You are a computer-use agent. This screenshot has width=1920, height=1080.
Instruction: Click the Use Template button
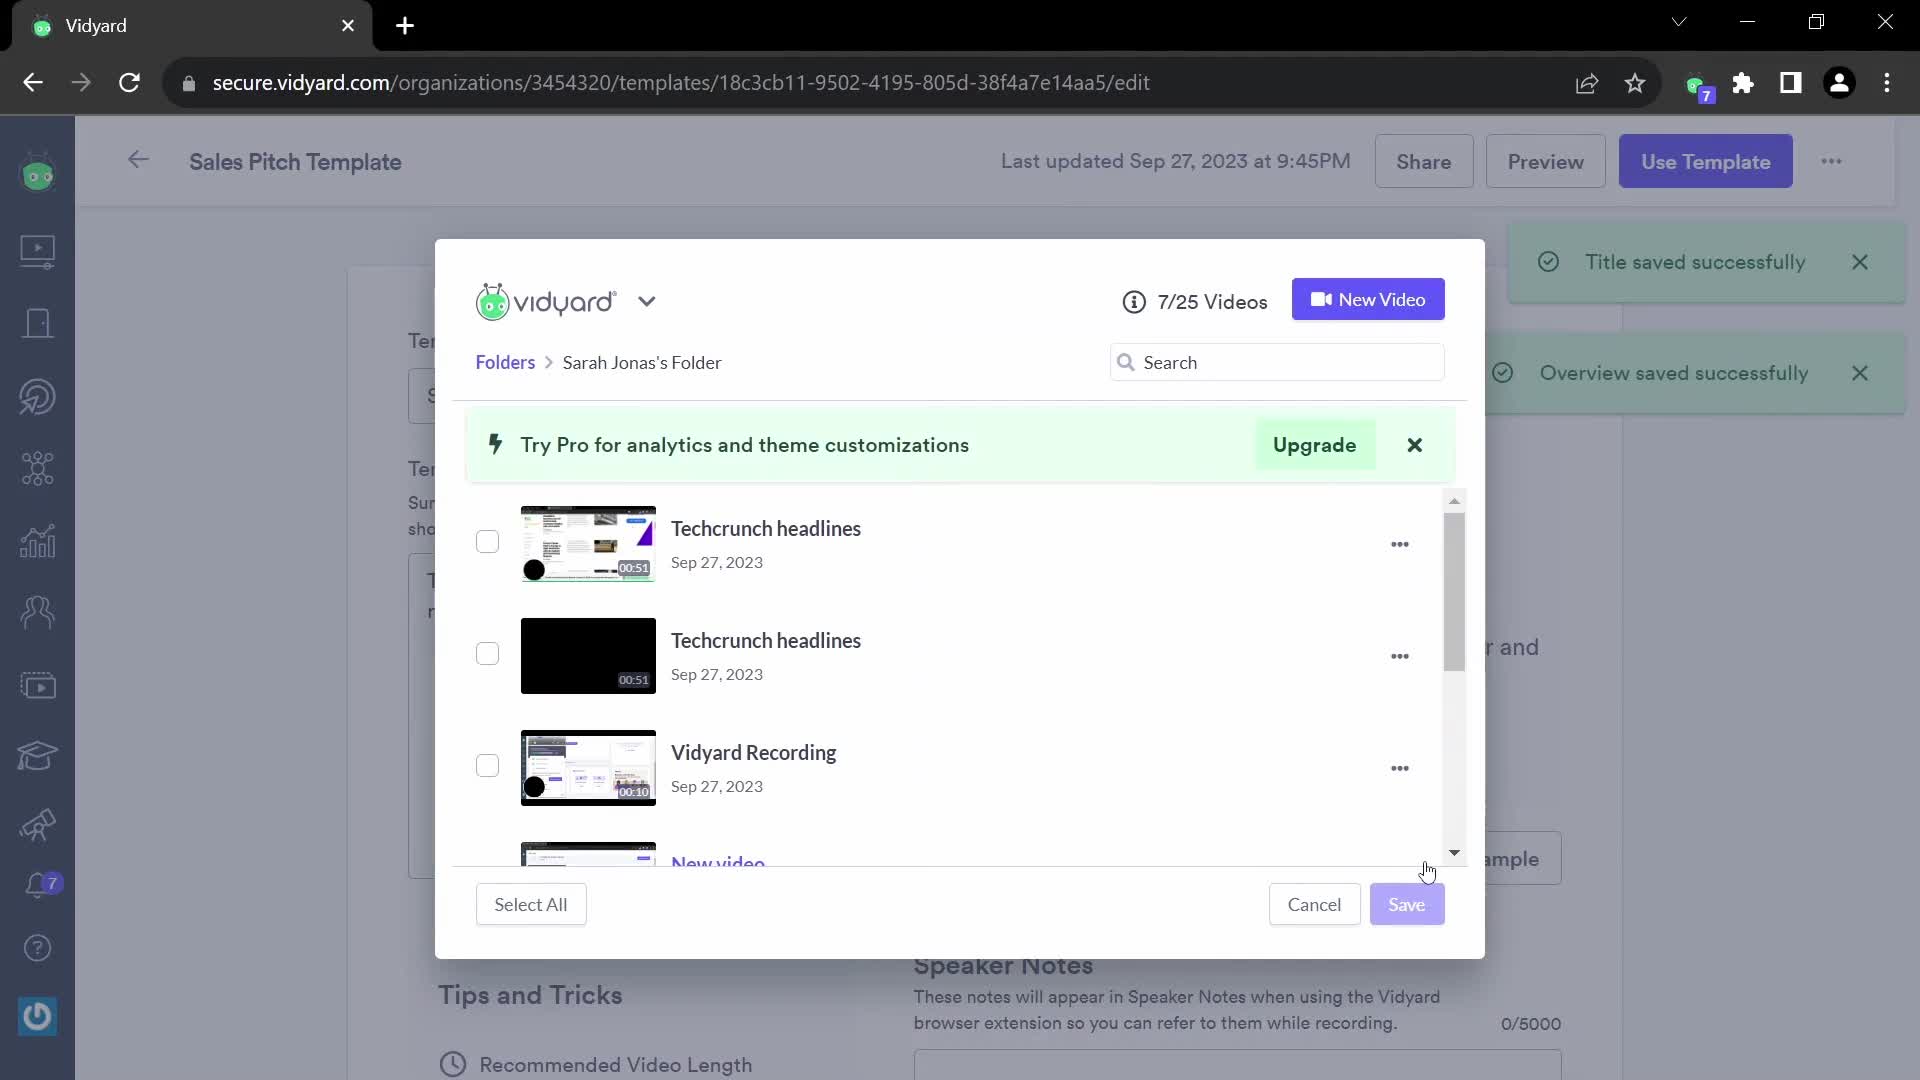coord(1705,161)
